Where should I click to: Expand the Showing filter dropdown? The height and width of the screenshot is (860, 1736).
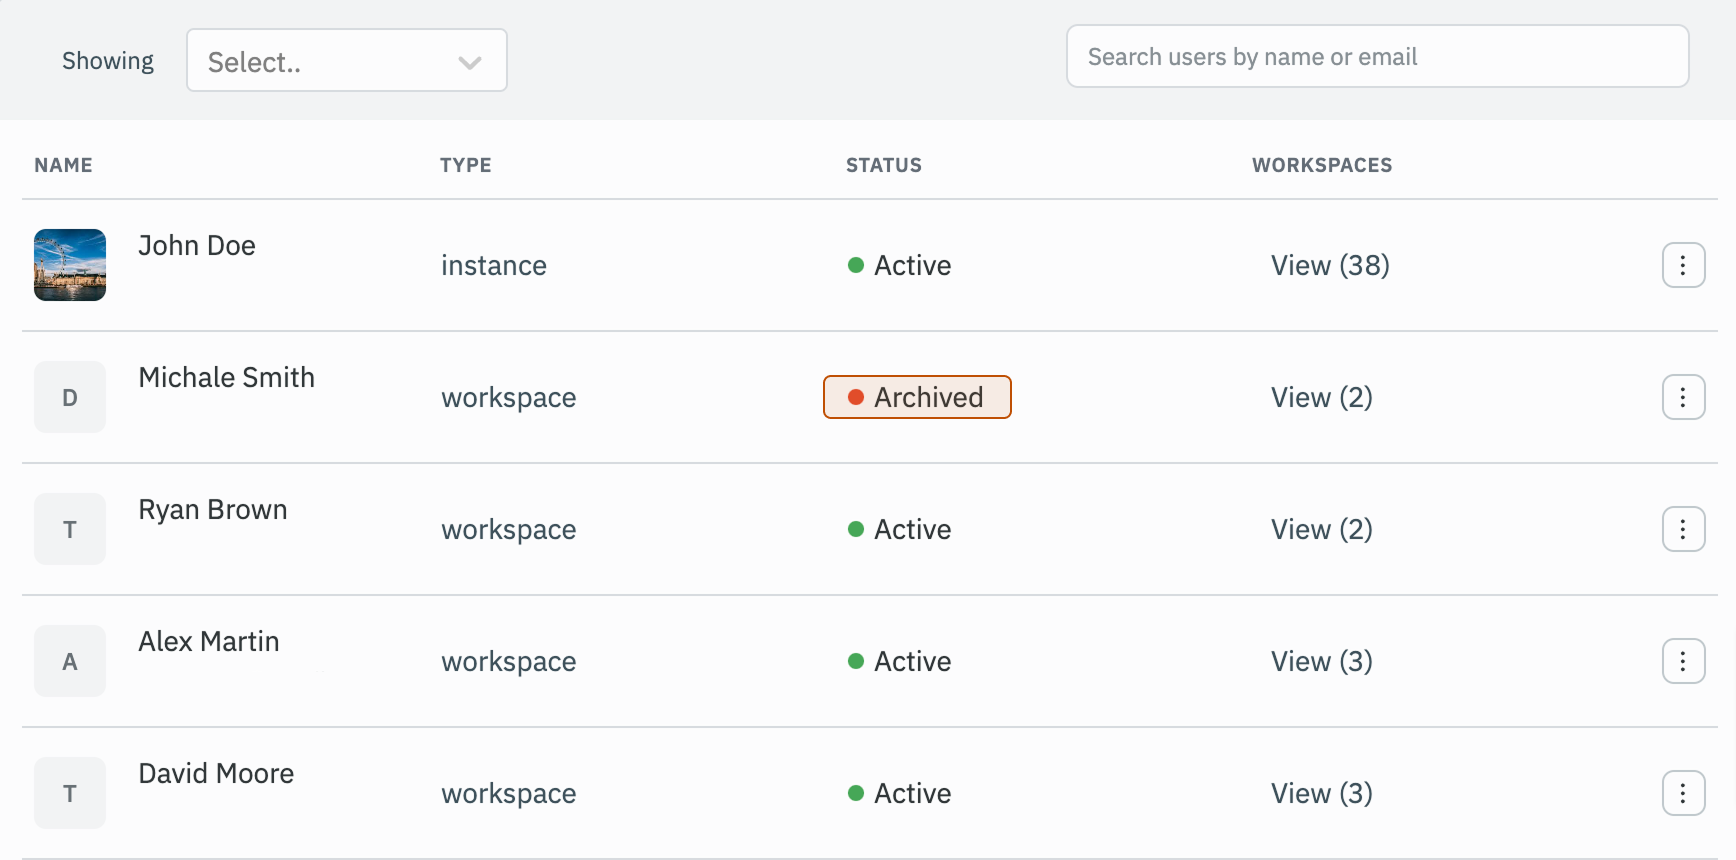346,61
